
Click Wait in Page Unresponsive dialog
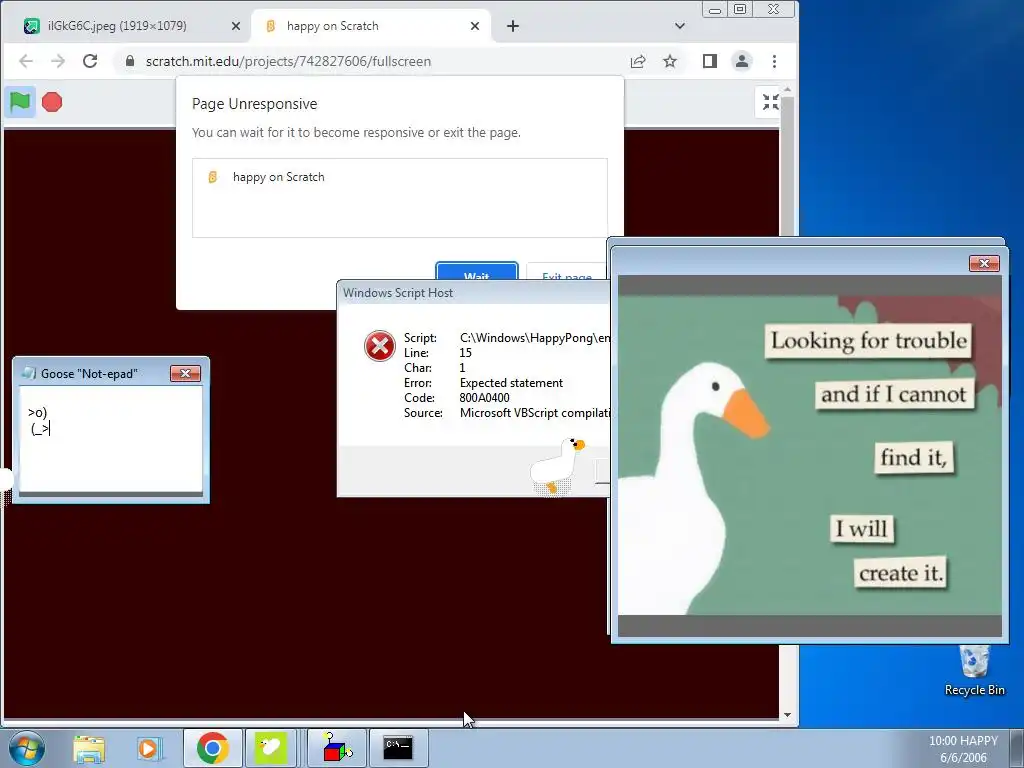tap(477, 272)
